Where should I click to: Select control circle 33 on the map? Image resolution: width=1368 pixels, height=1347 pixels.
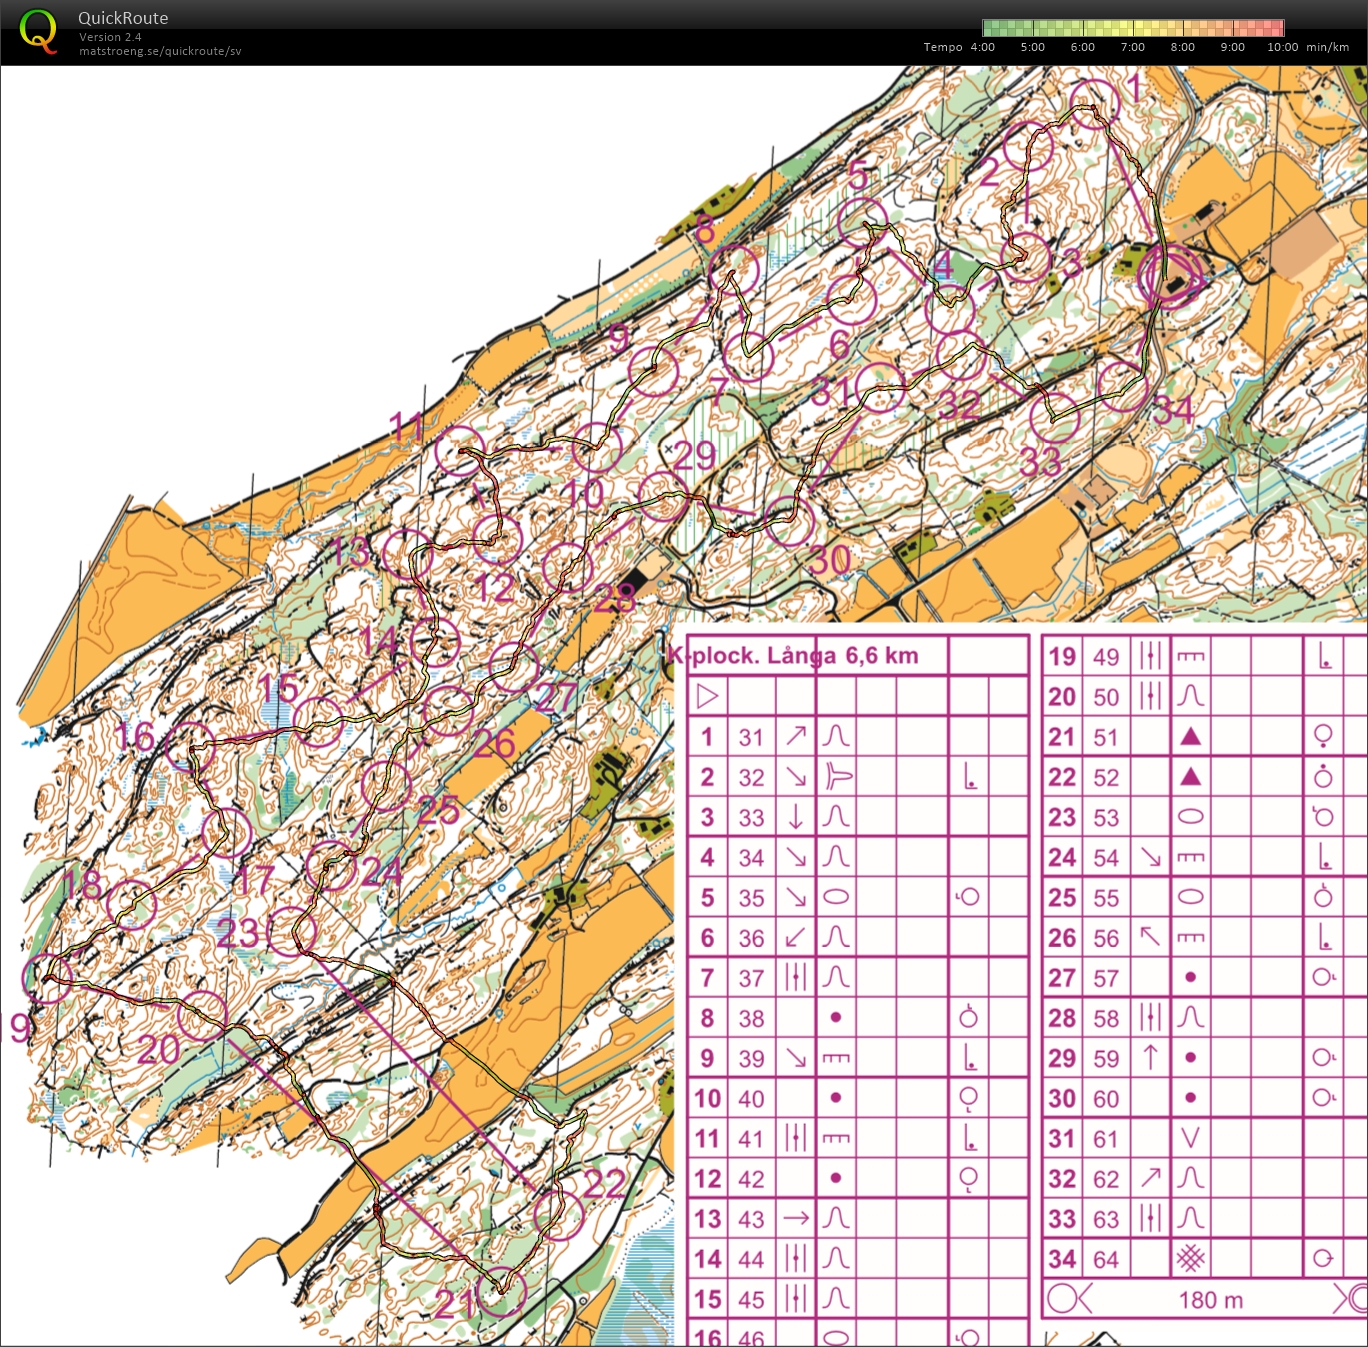pos(1055,417)
